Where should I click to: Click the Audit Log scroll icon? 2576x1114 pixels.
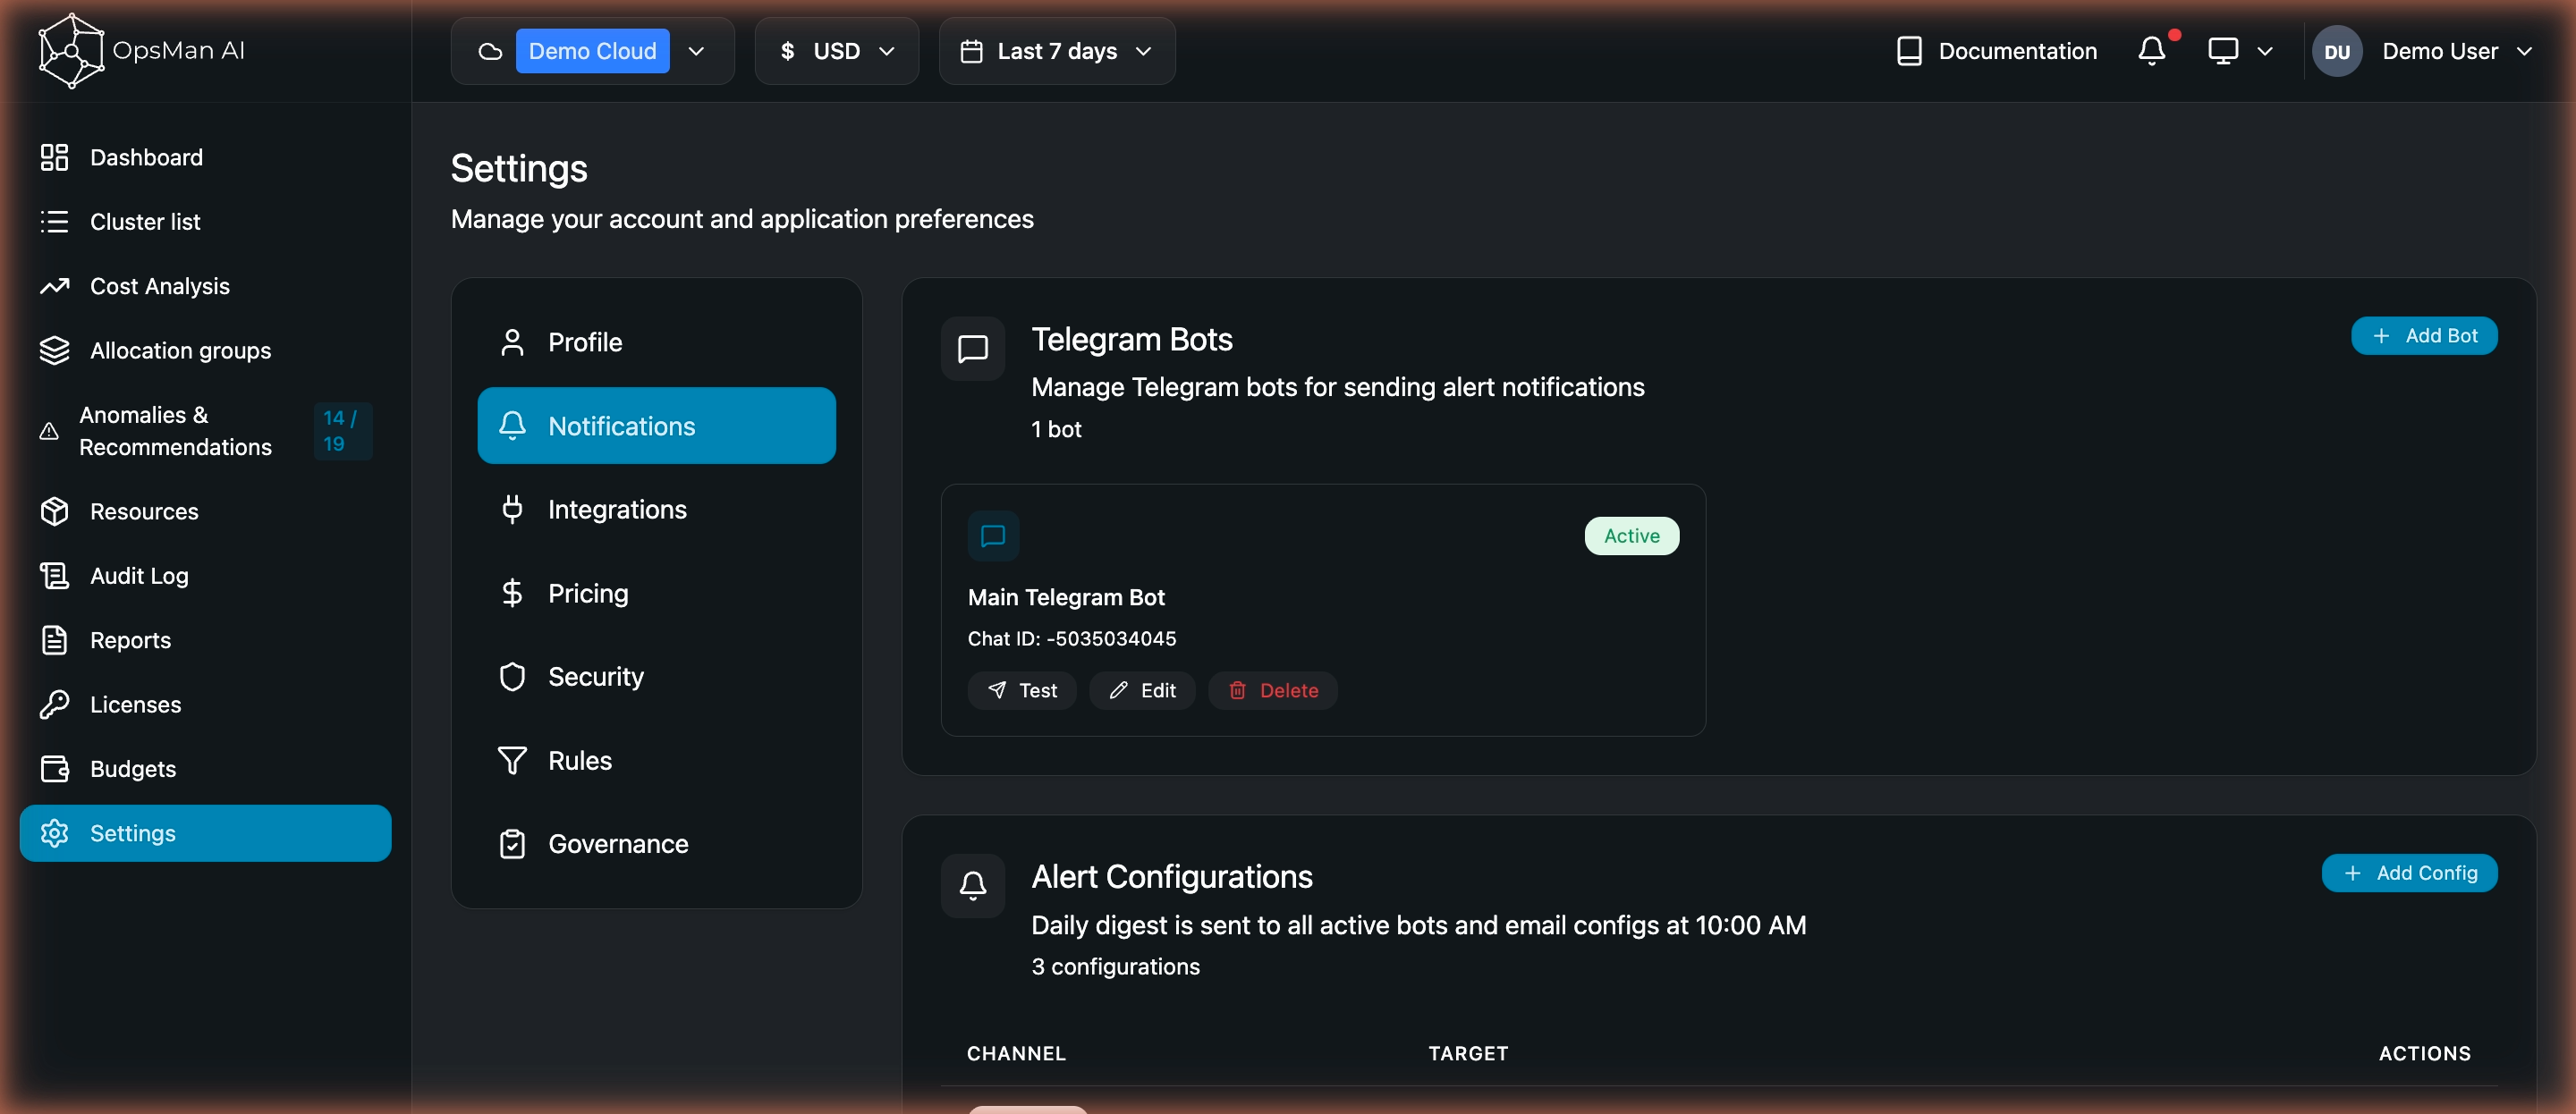pyautogui.click(x=54, y=575)
